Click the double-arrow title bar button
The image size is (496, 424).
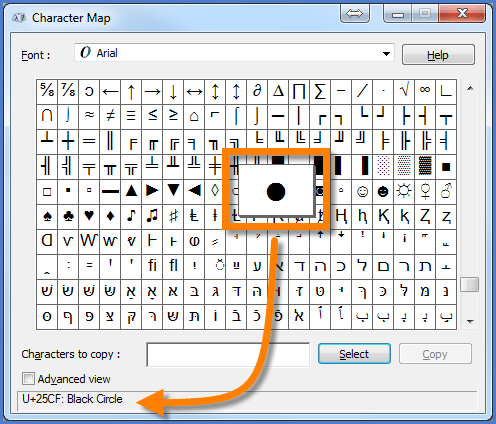(354, 14)
